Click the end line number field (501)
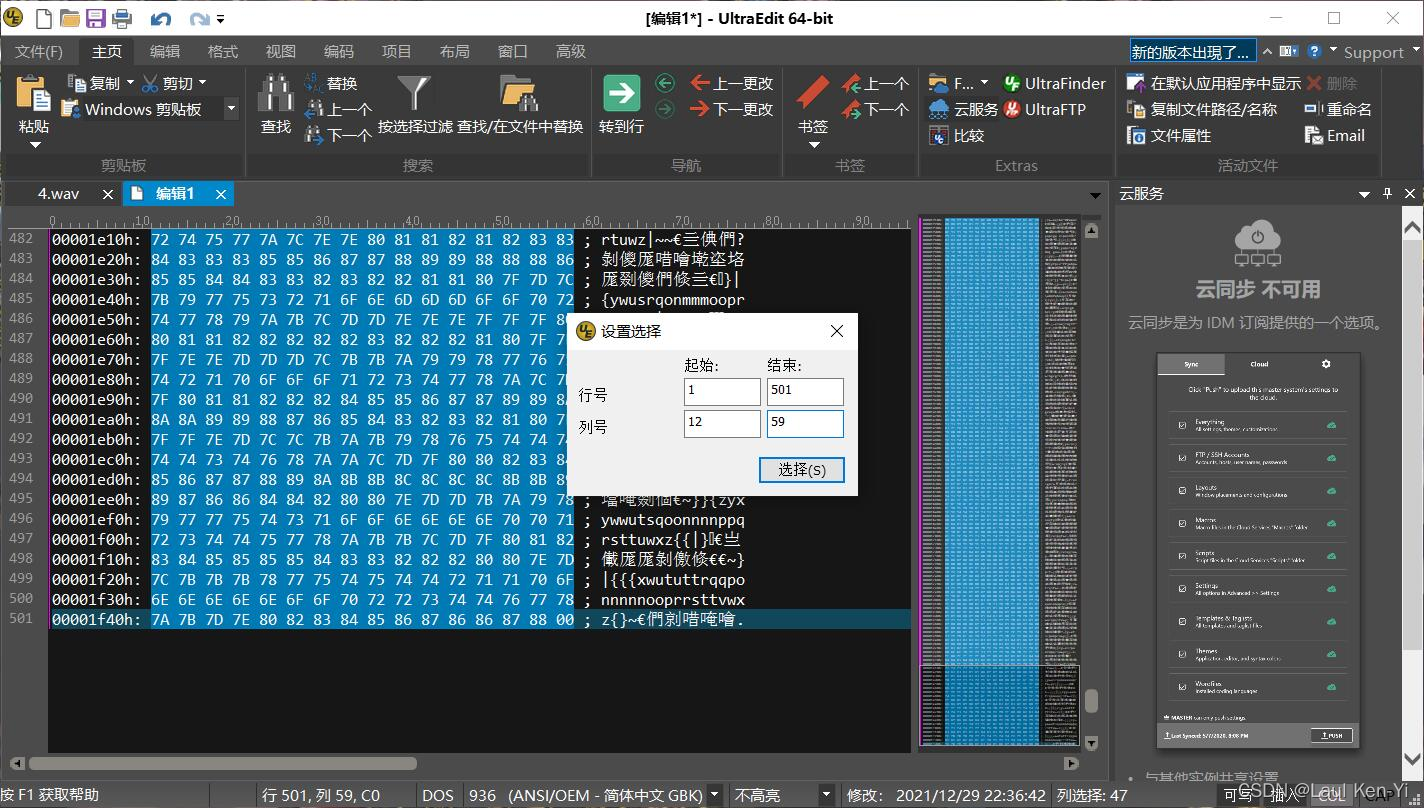Screen dimensions: 1424x808 [x=805, y=392]
